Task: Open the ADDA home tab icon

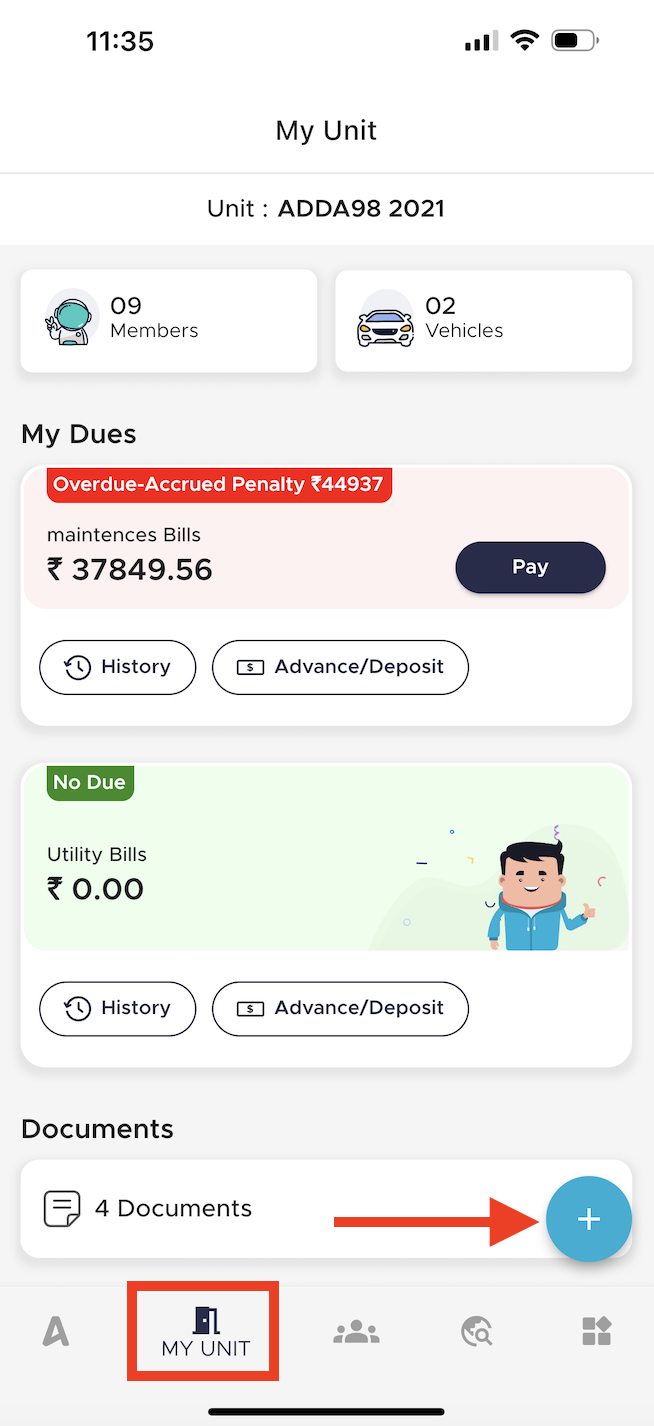Action: click(x=56, y=1330)
